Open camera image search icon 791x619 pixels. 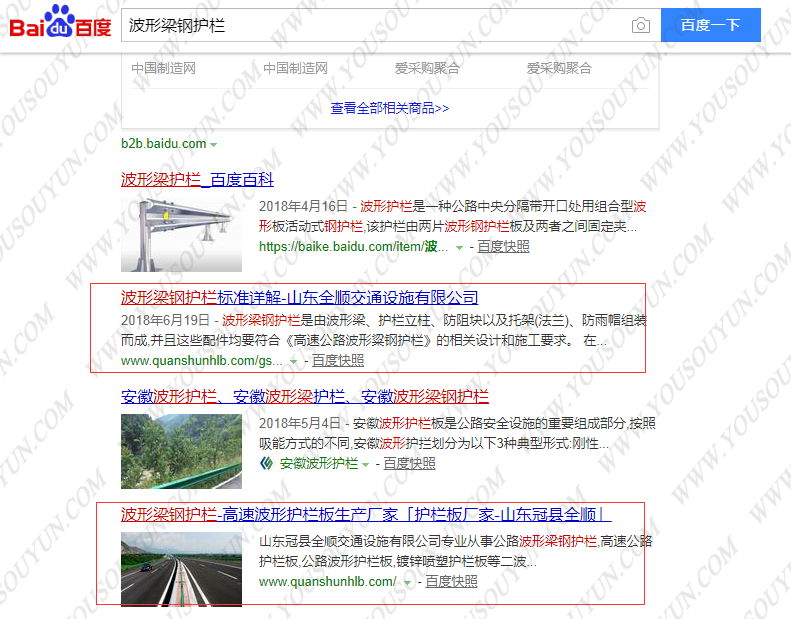click(x=641, y=25)
